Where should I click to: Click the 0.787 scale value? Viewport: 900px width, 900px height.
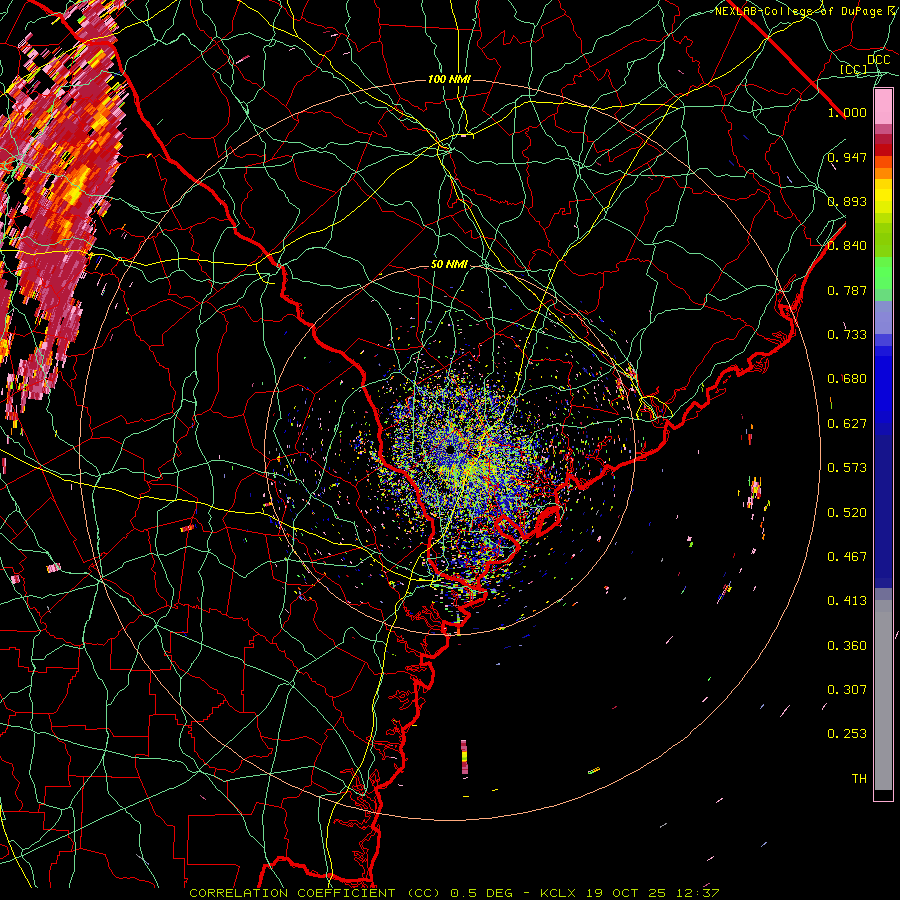[x=847, y=290]
